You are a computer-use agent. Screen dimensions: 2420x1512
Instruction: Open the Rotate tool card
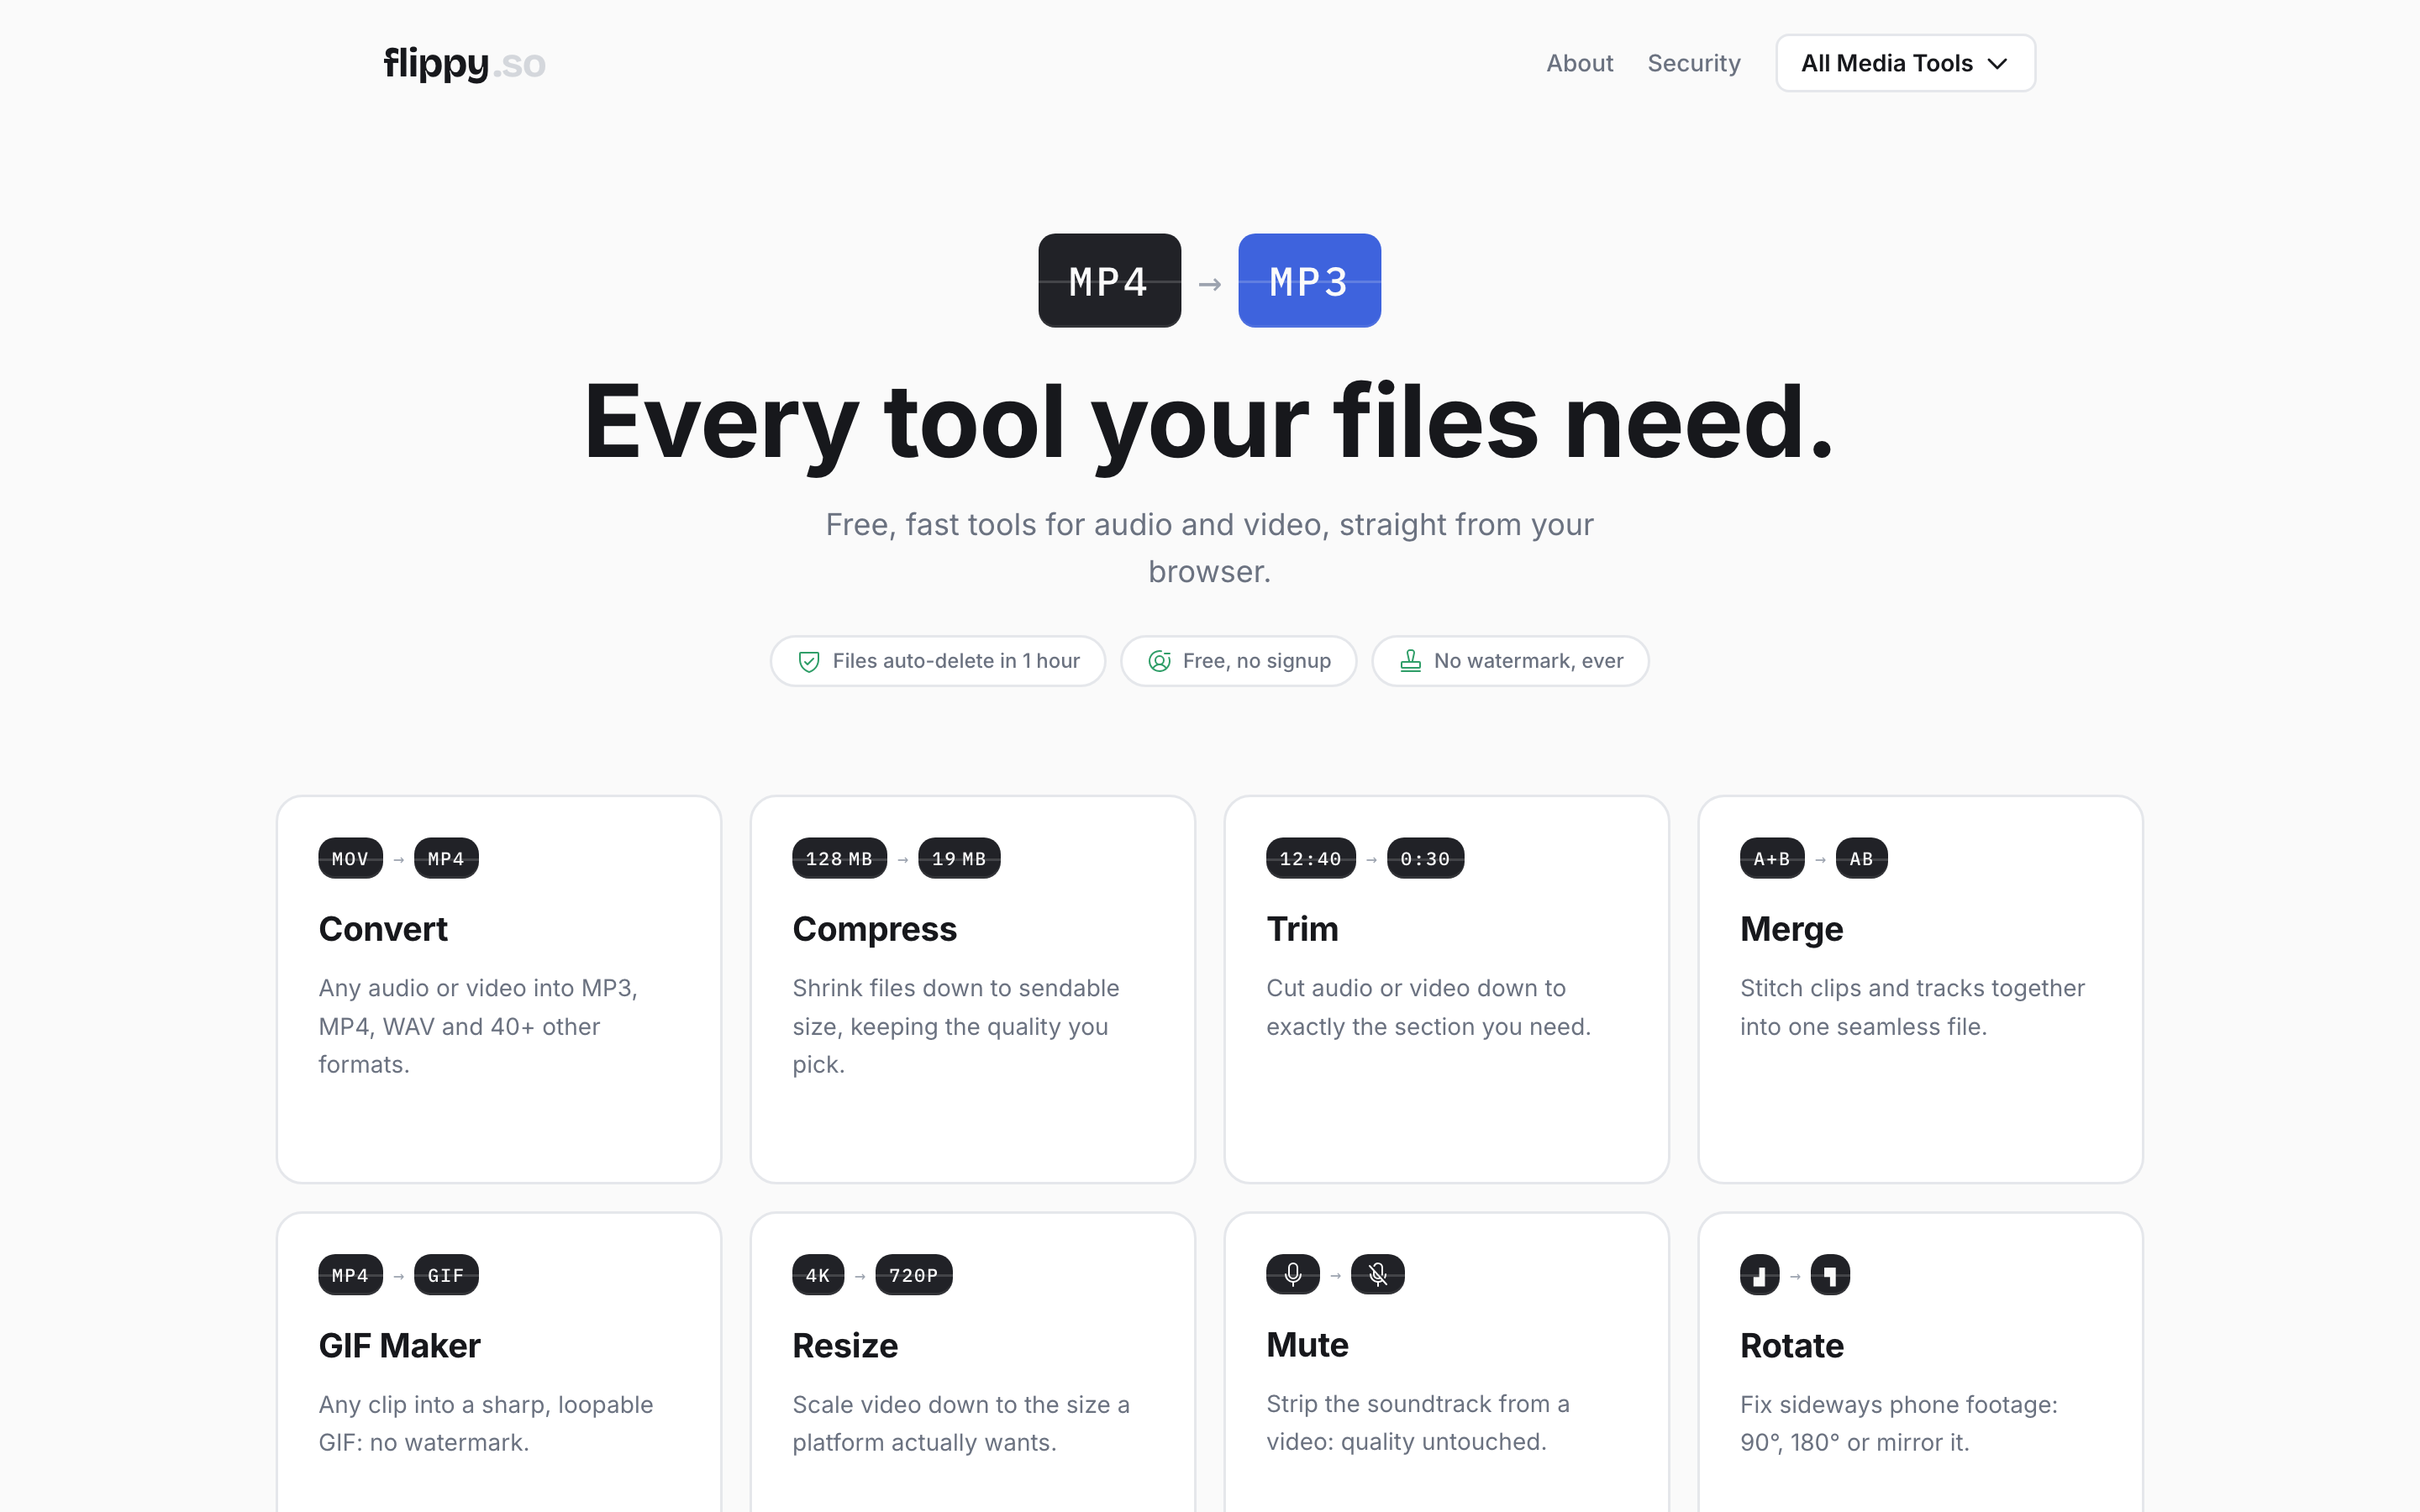coord(1920,1362)
